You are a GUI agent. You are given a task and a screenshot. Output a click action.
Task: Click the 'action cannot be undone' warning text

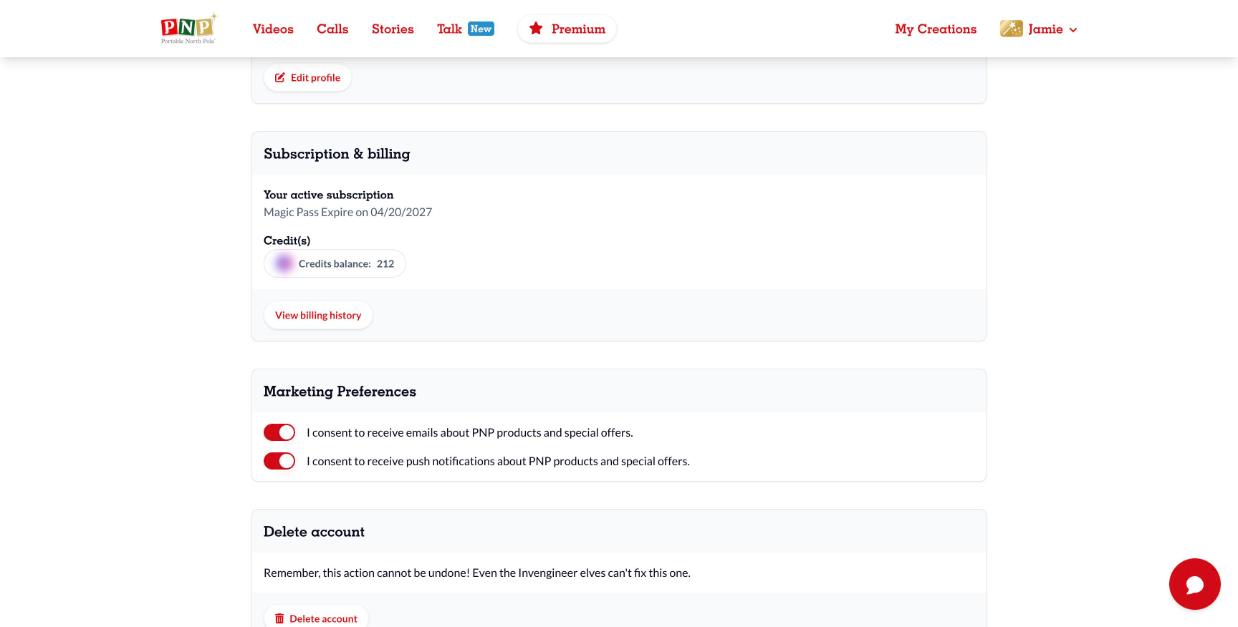point(477,573)
